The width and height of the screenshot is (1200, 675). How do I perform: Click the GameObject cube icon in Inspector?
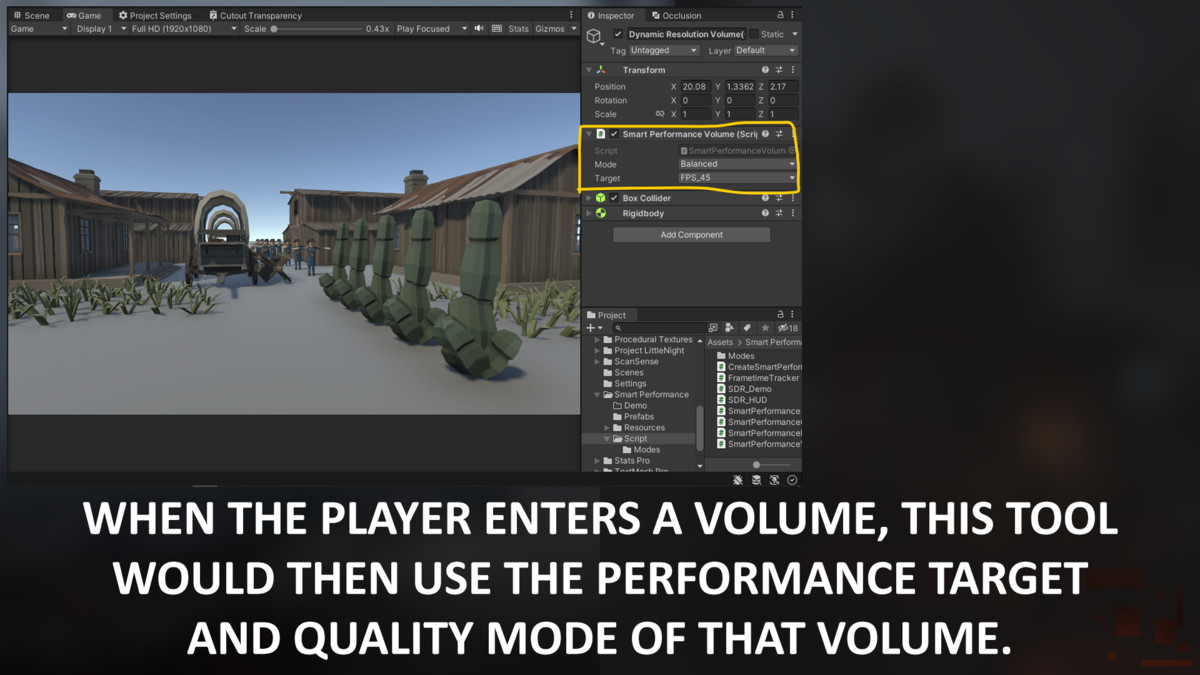tap(594, 36)
